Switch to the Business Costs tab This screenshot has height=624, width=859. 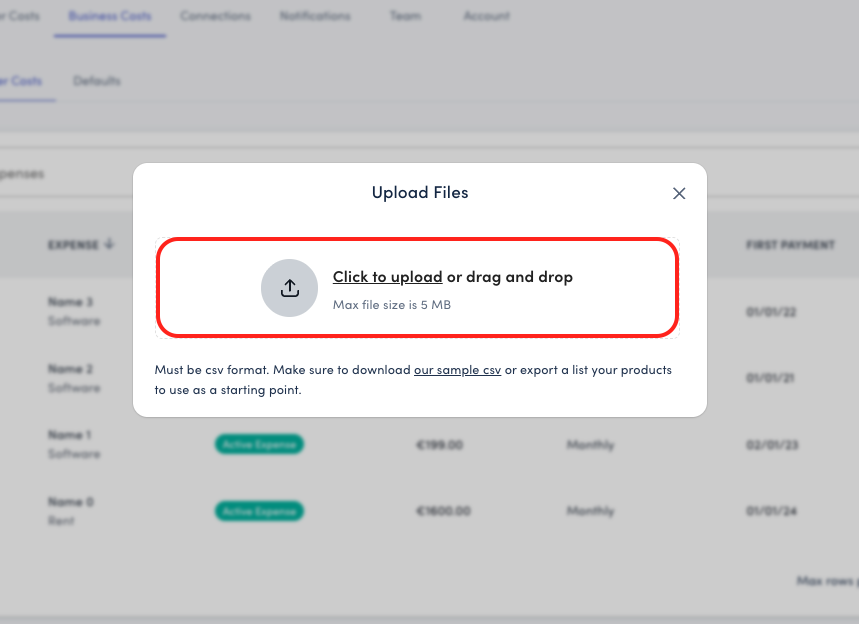pos(110,16)
